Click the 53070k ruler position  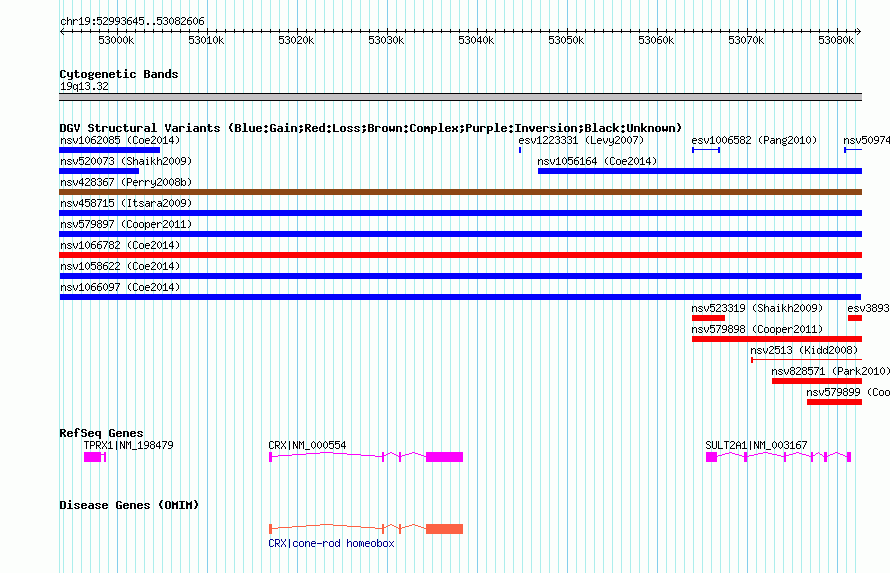tap(746, 40)
